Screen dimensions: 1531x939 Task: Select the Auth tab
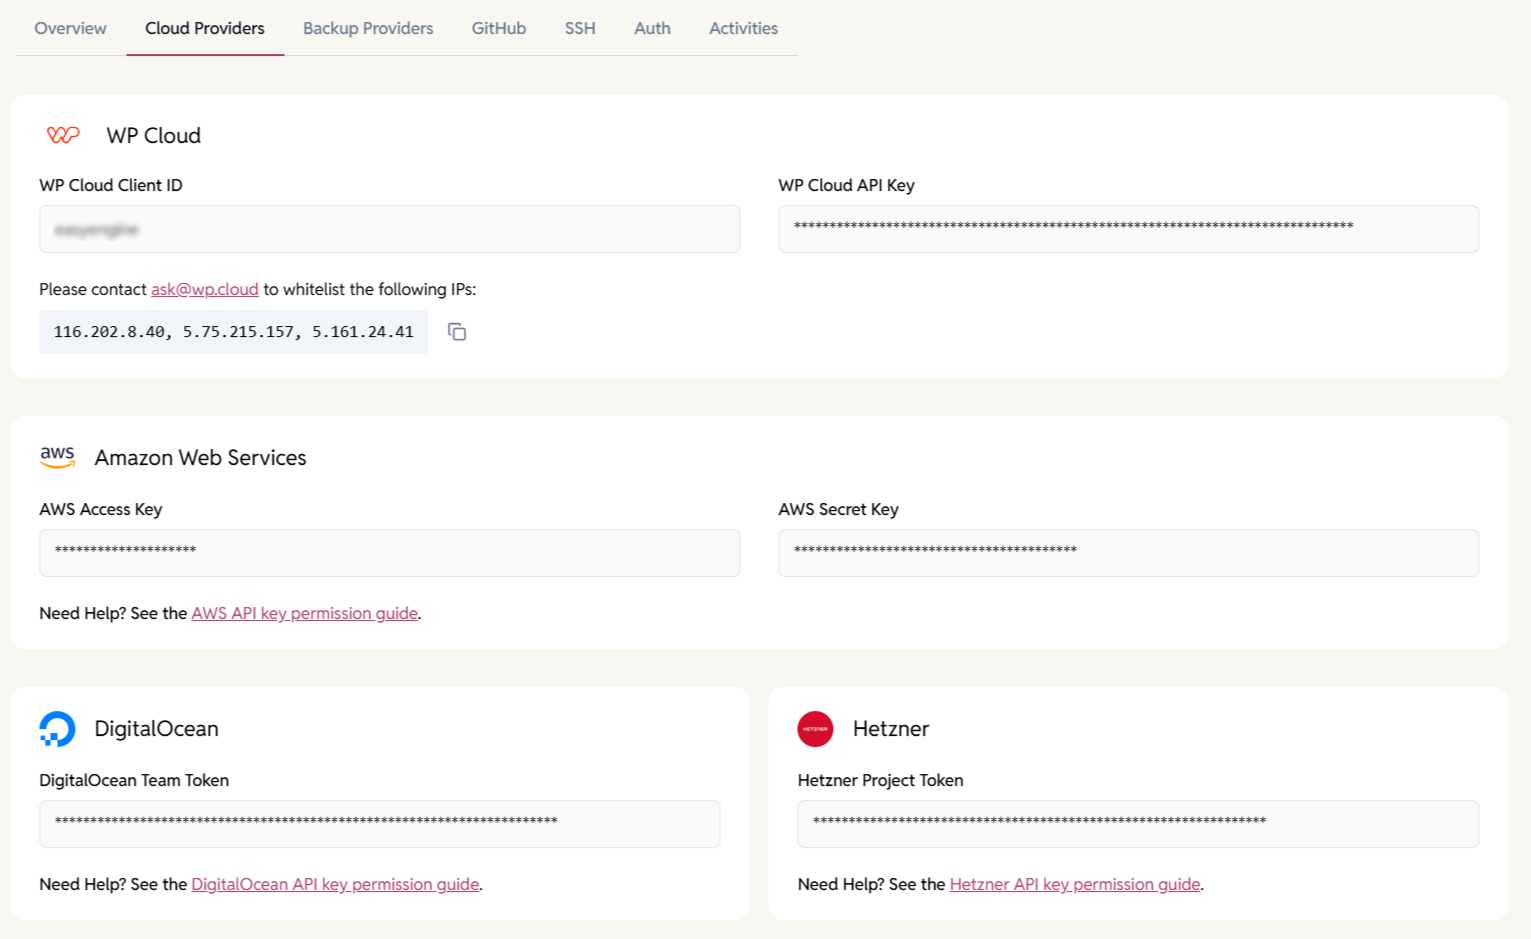[x=651, y=28]
